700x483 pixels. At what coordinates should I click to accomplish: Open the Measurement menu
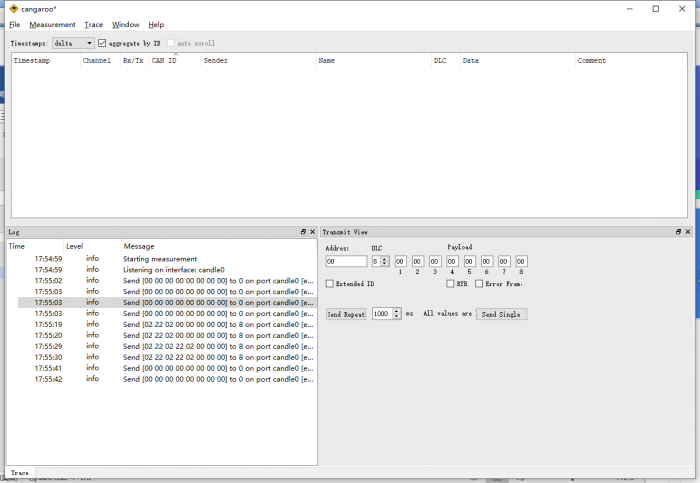point(52,25)
